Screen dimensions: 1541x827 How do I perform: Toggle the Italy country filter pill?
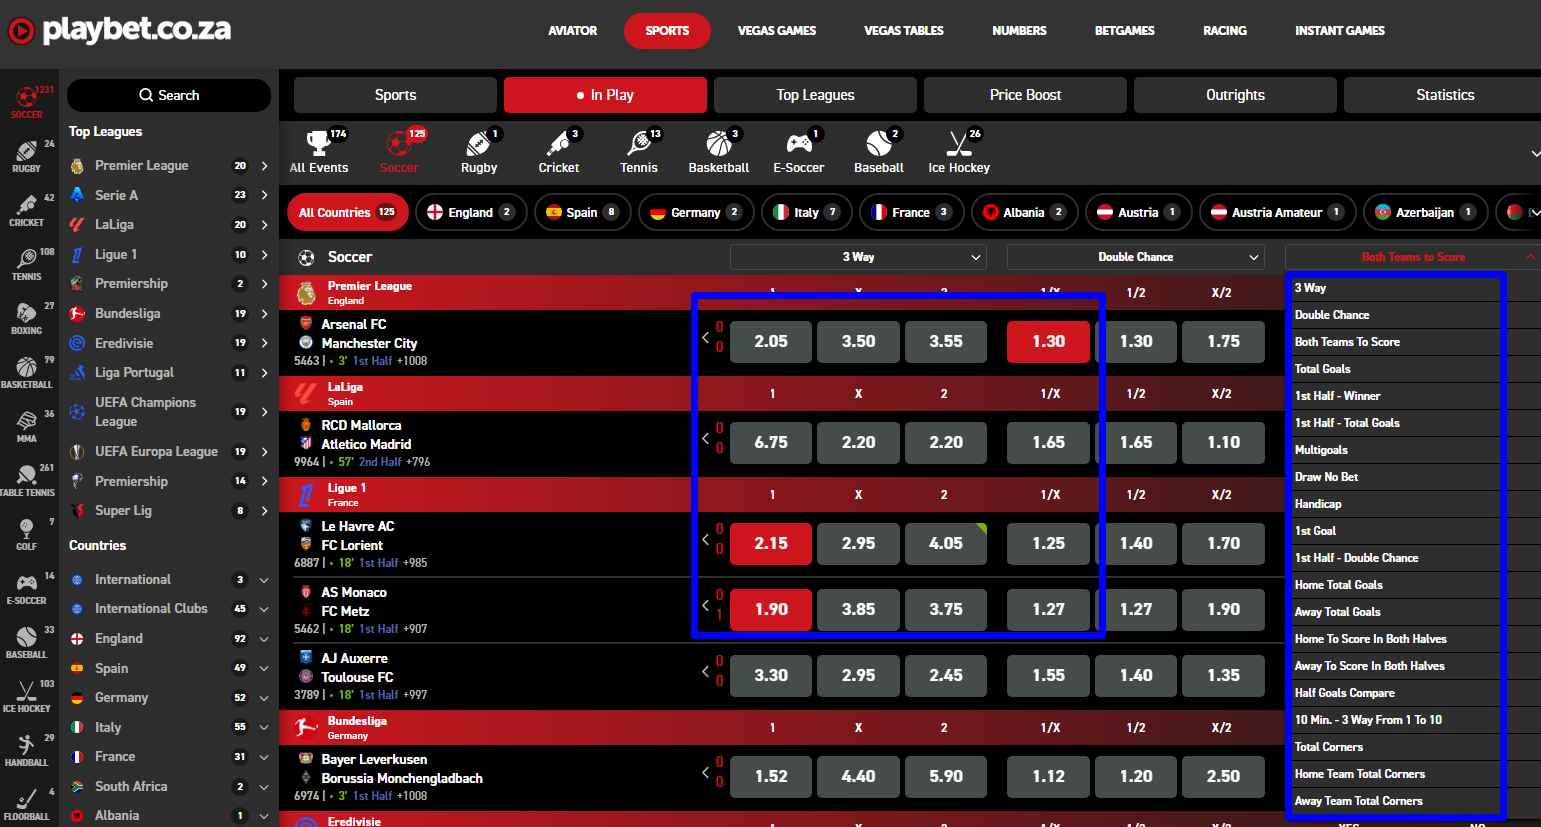coord(806,212)
